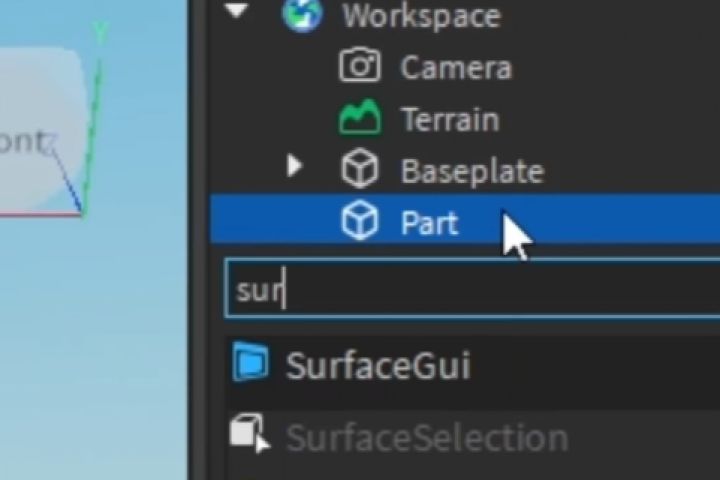Select Workspace in the Explorer
Image resolution: width=720 pixels, height=480 pixels.
coord(420,15)
